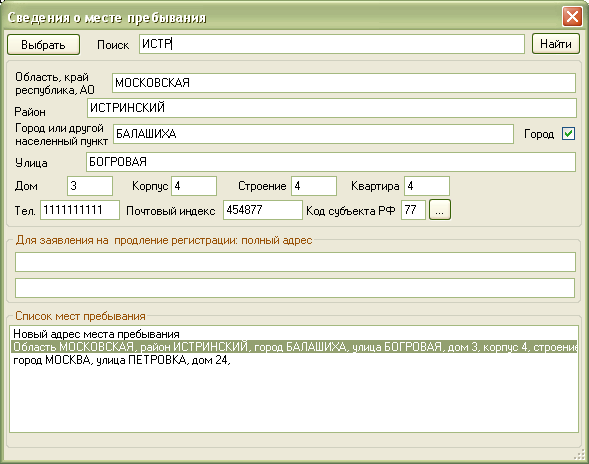Click the Дом number field
Image resolution: width=589 pixels, height=464 pixels.
[x=90, y=186]
